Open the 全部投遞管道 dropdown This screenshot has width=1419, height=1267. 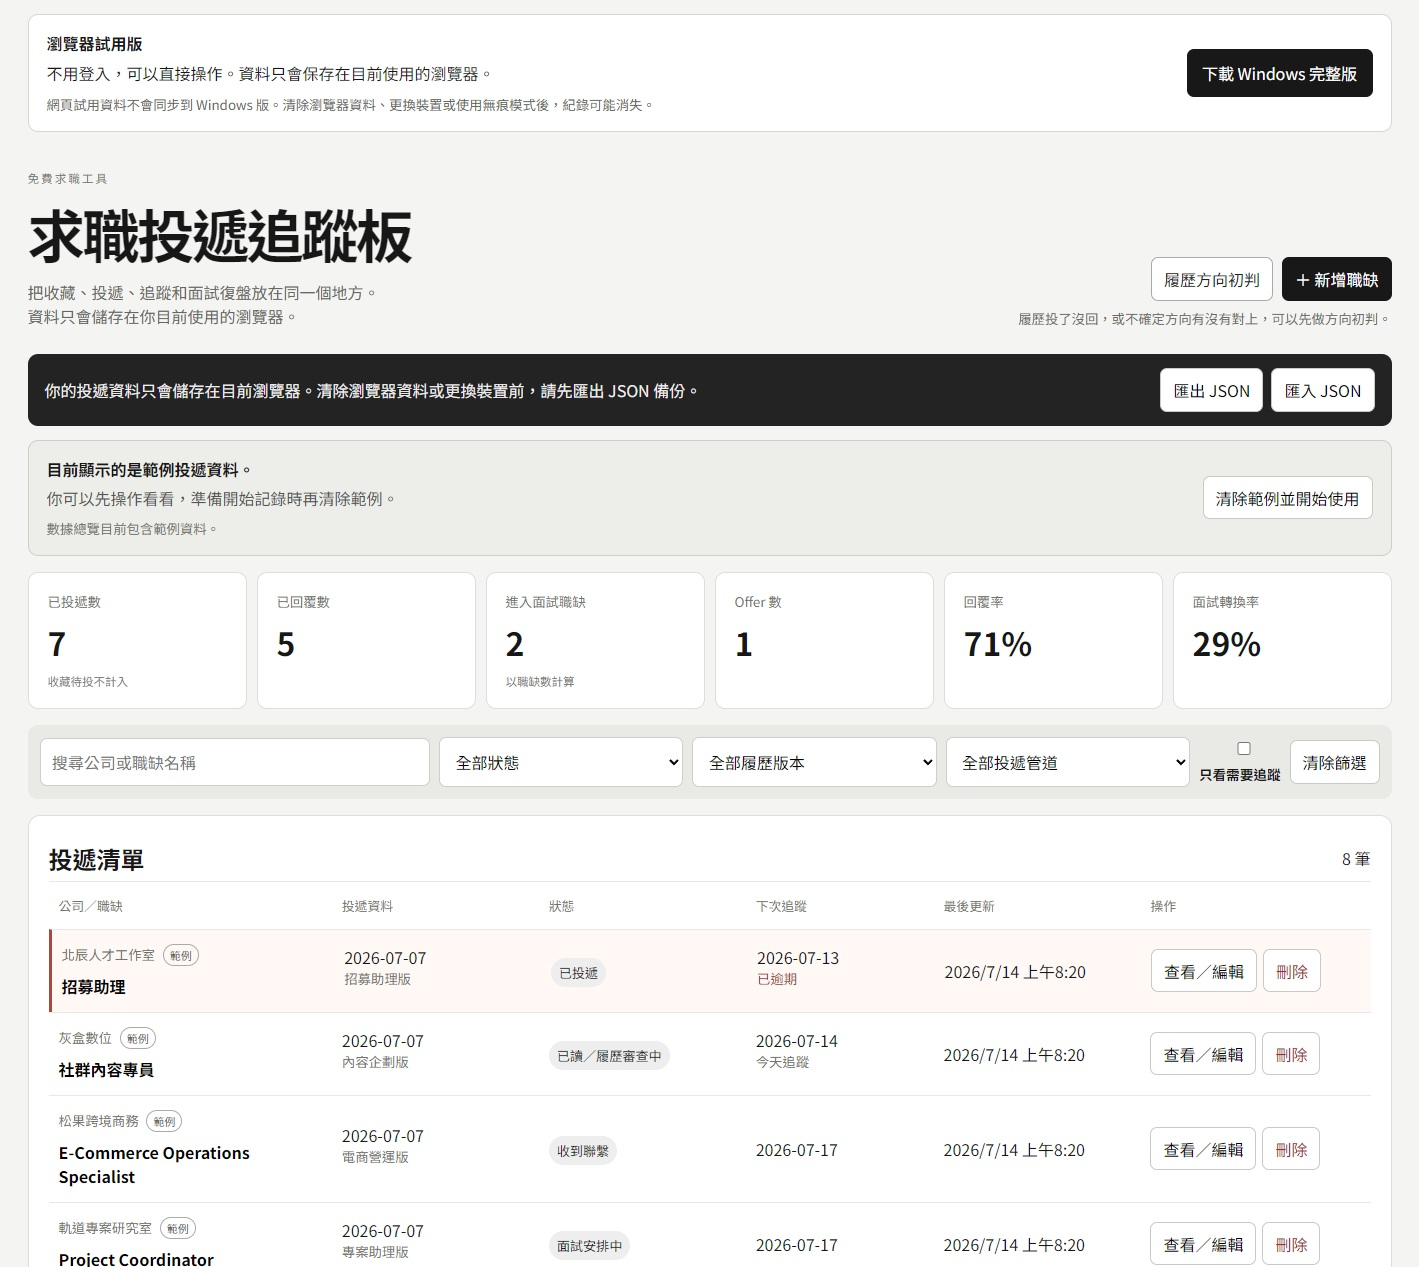[1068, 762]
